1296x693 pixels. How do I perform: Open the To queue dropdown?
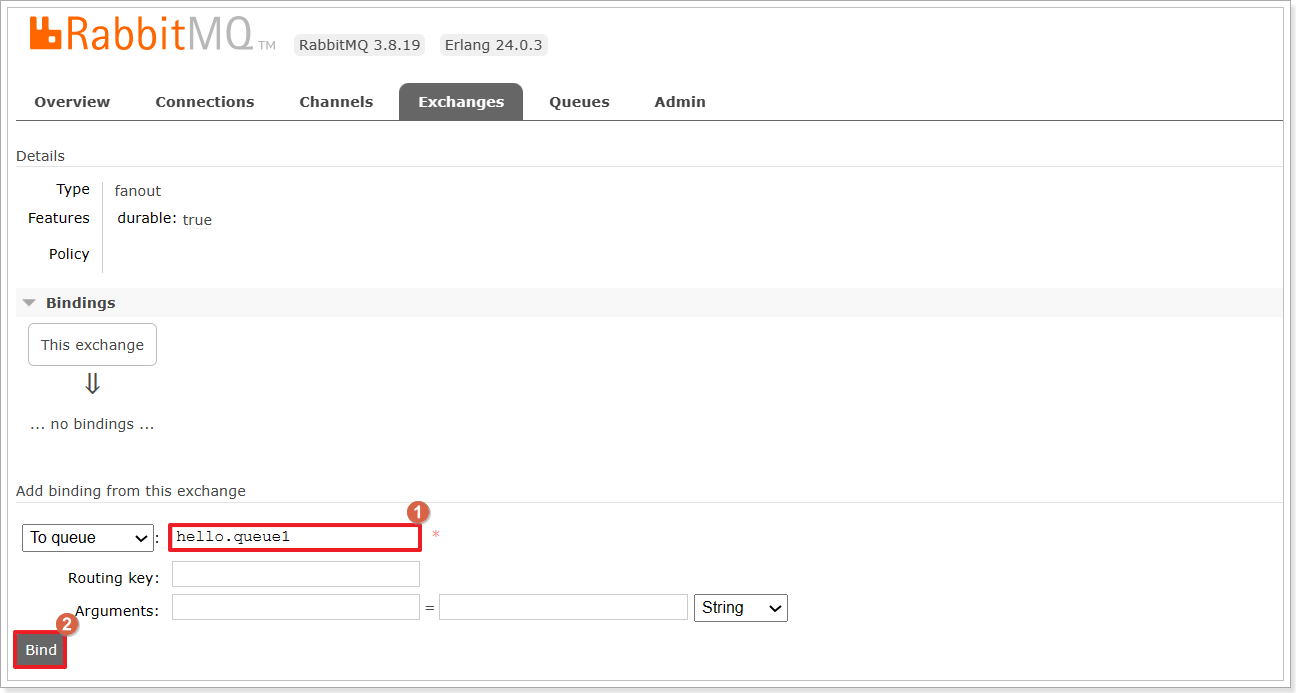(88, 538)
